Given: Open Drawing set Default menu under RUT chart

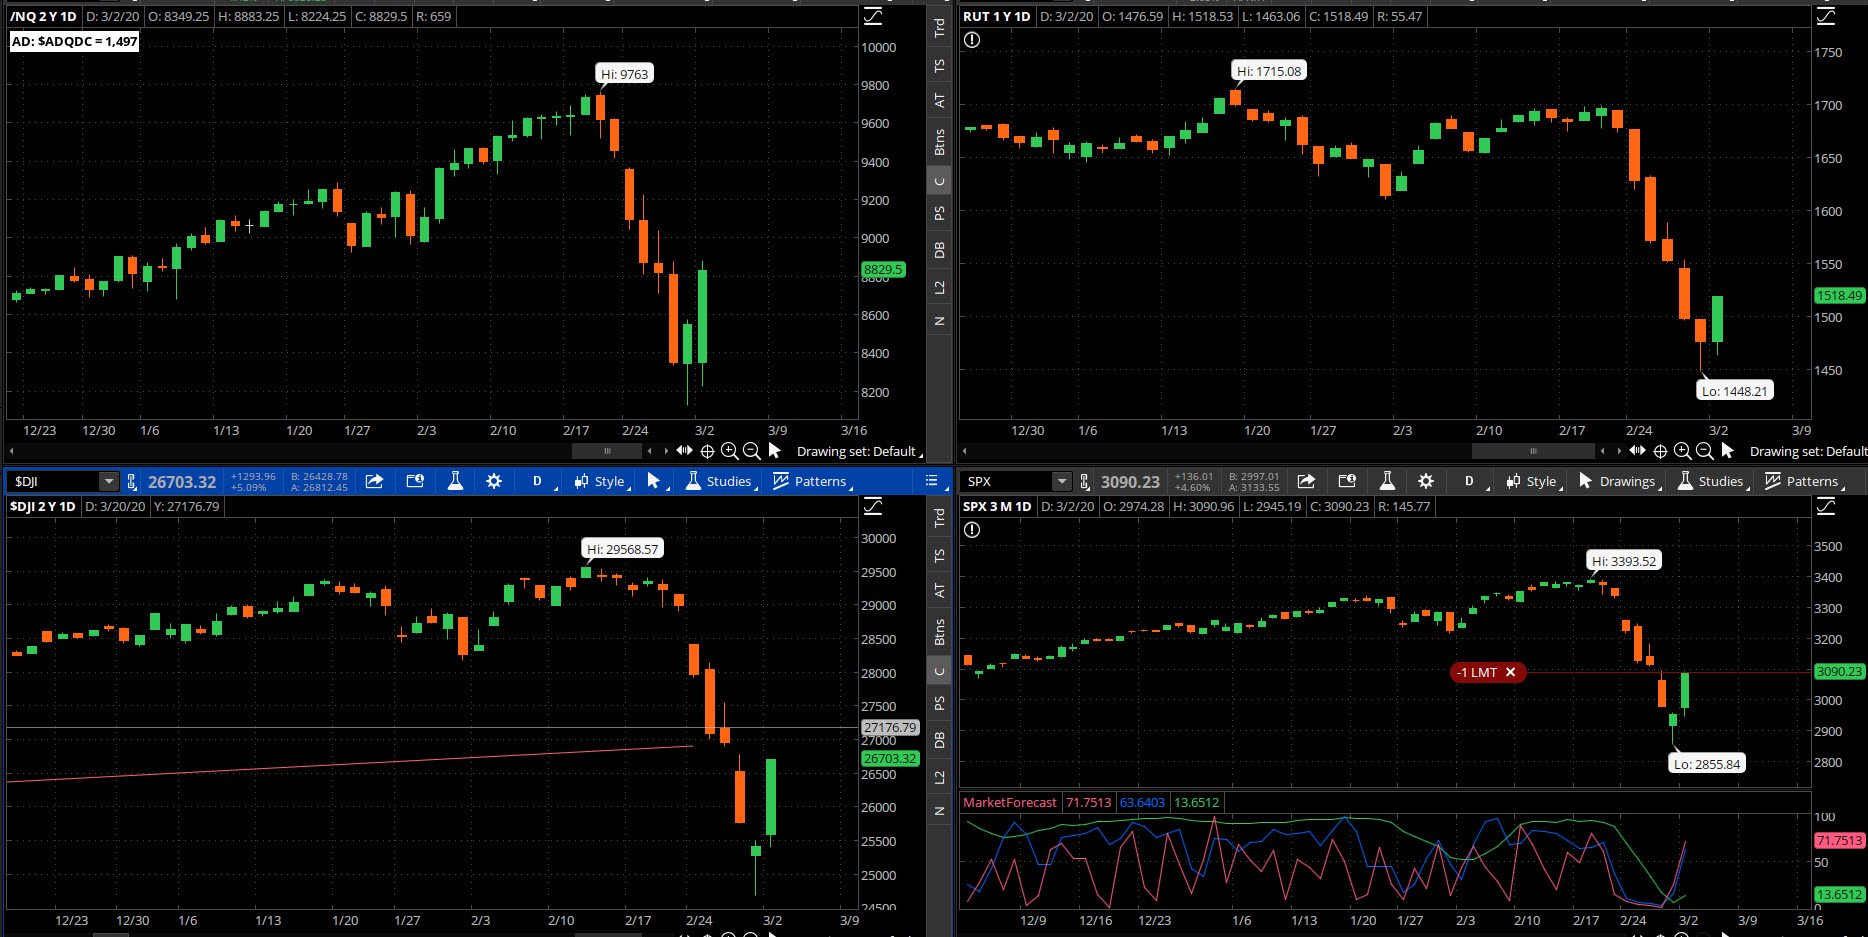Looking at the screenshot, I should (x=1808, y=451).
